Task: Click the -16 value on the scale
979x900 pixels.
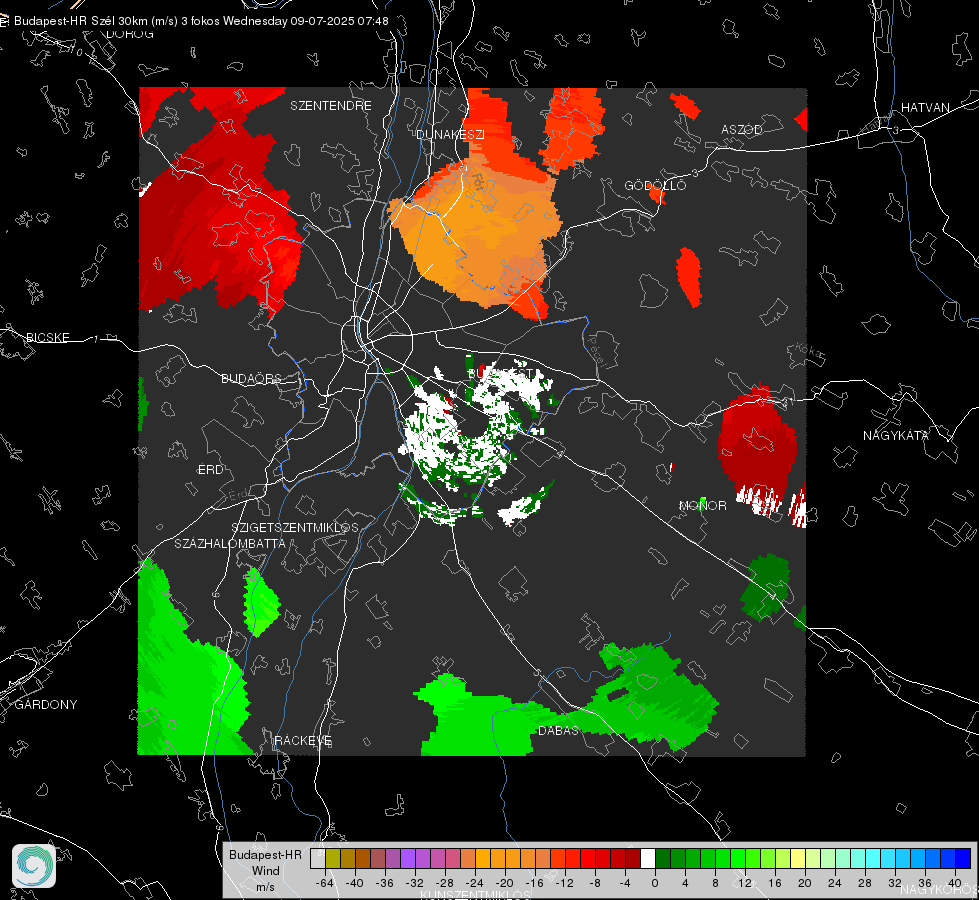Action: pos(534,883)
